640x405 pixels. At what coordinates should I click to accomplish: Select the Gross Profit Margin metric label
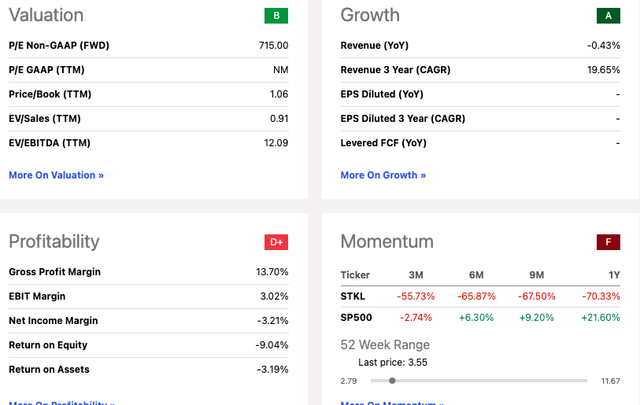55,272
